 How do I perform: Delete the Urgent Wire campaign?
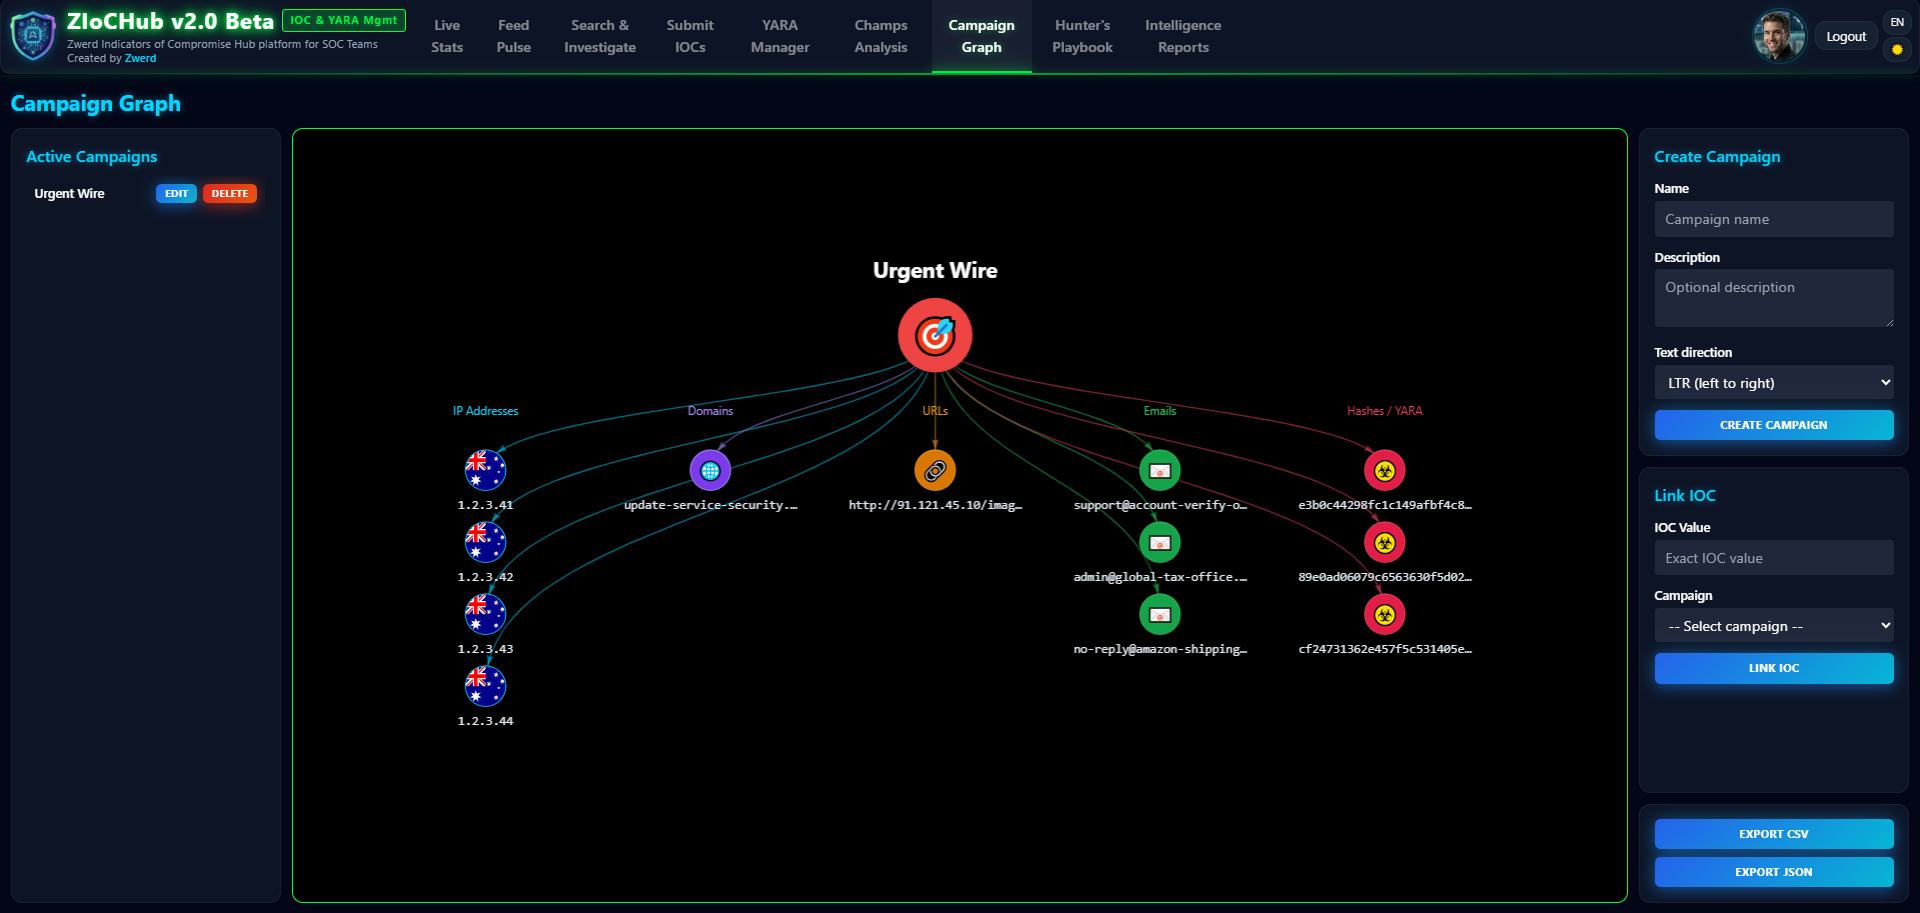[x=229, y=194]
